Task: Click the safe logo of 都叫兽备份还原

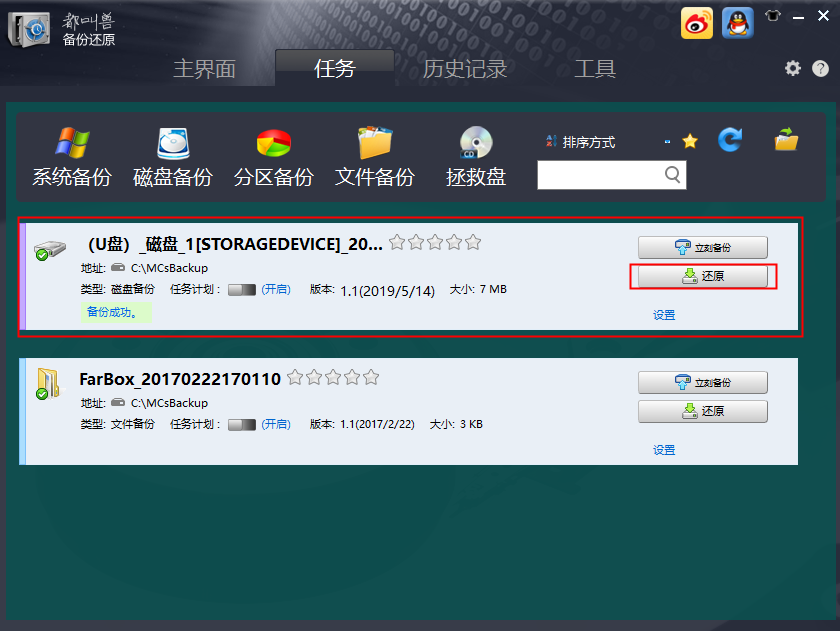Action: pos(29,29)
